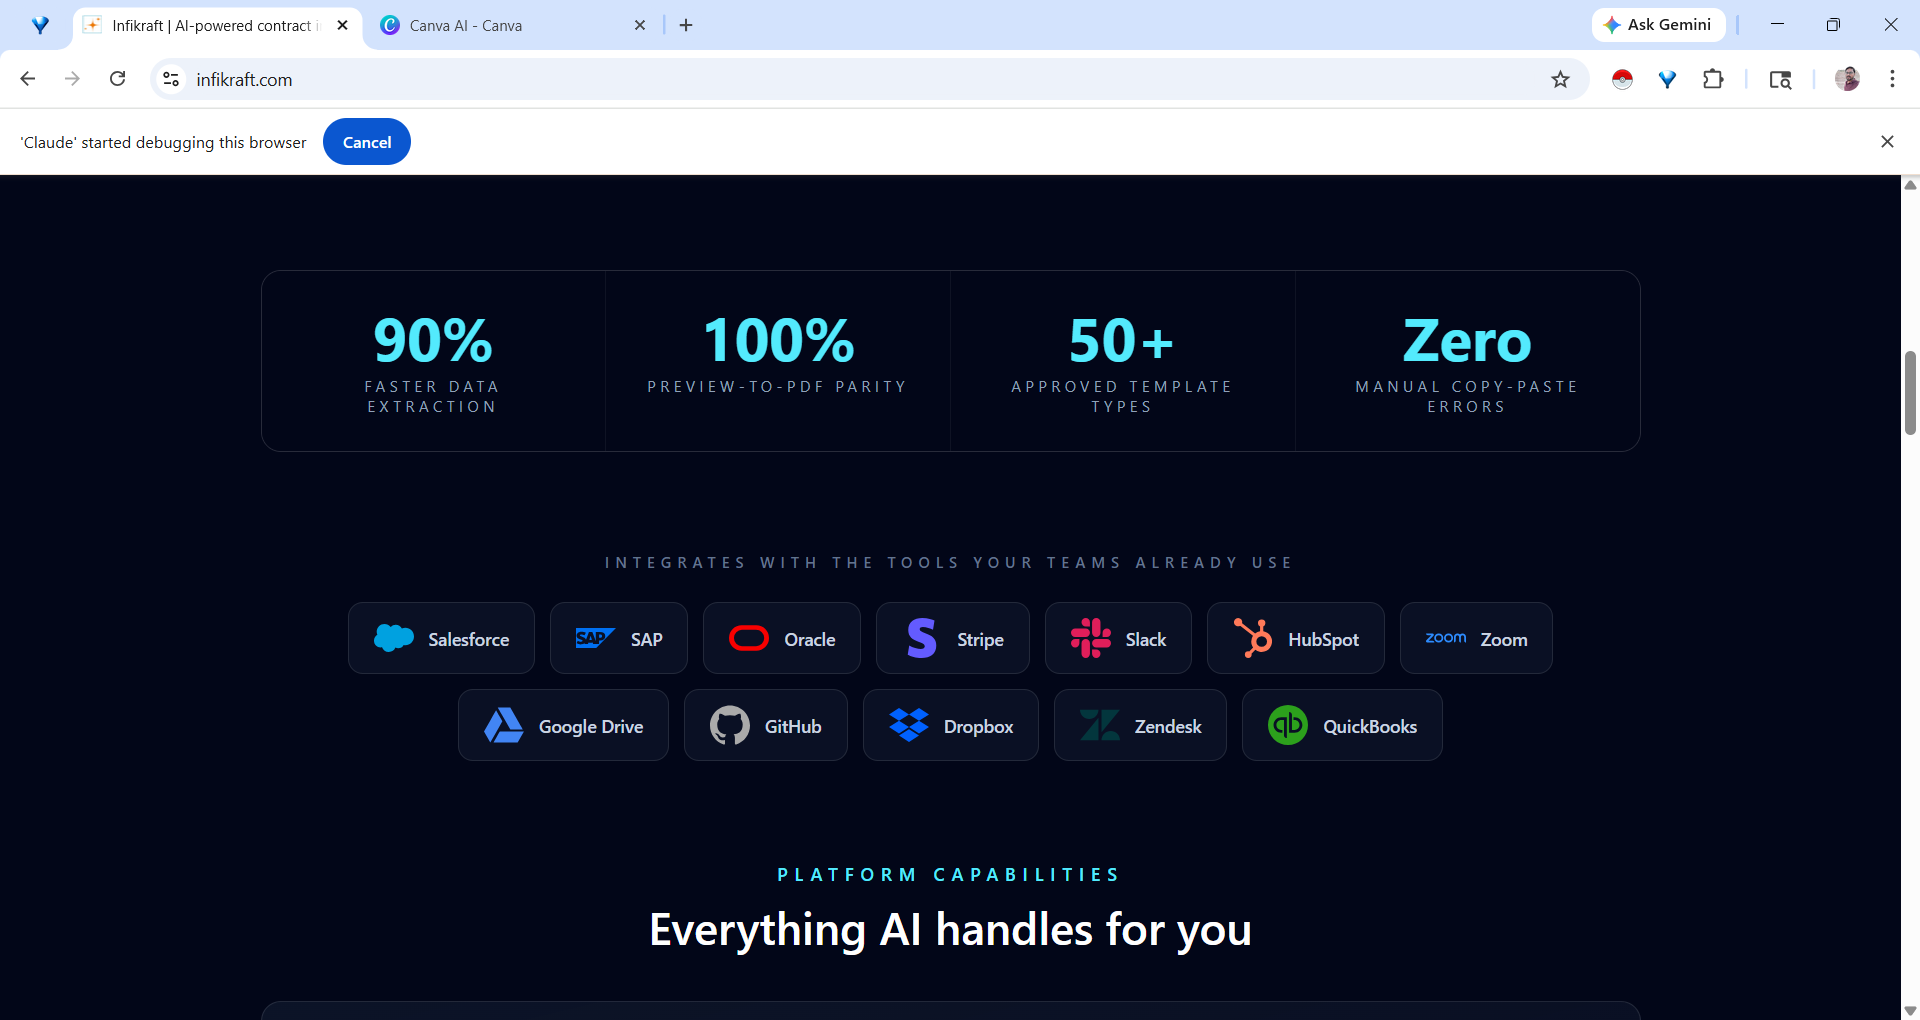The height and width of the screenshot is (1020, 1920).
Task: Reload the infikraft.com page
Action: [117, 79]
